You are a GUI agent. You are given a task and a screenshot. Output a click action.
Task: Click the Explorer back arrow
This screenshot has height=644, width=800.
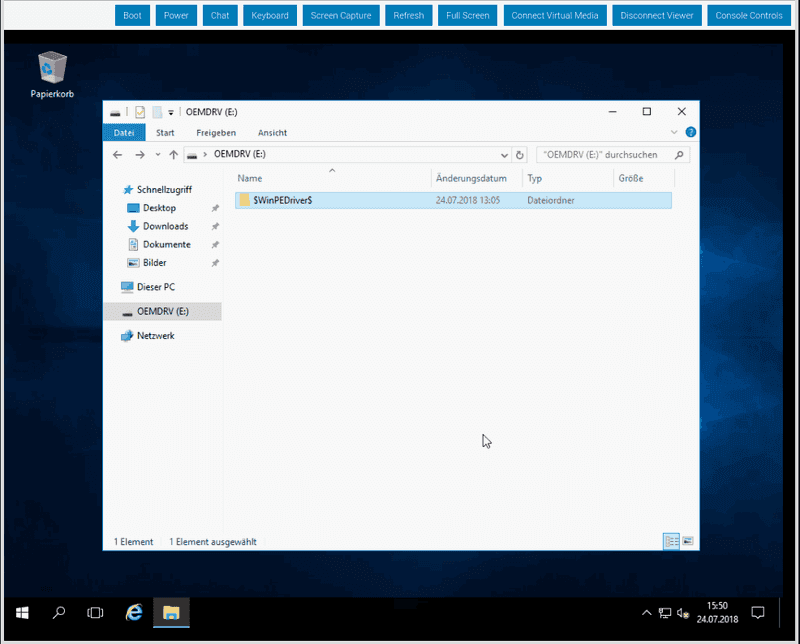coord(118,155)
